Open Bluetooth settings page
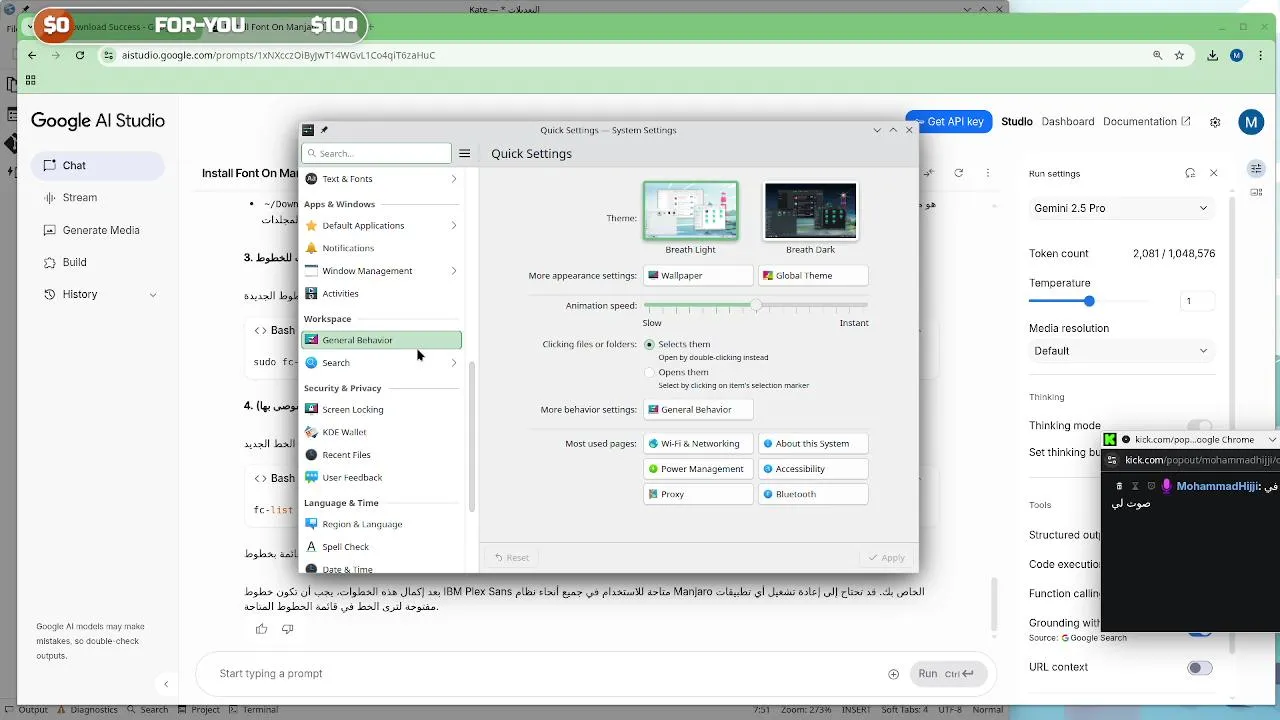The height and width of the screenshot is (720, 1280). tap(813, 494)
